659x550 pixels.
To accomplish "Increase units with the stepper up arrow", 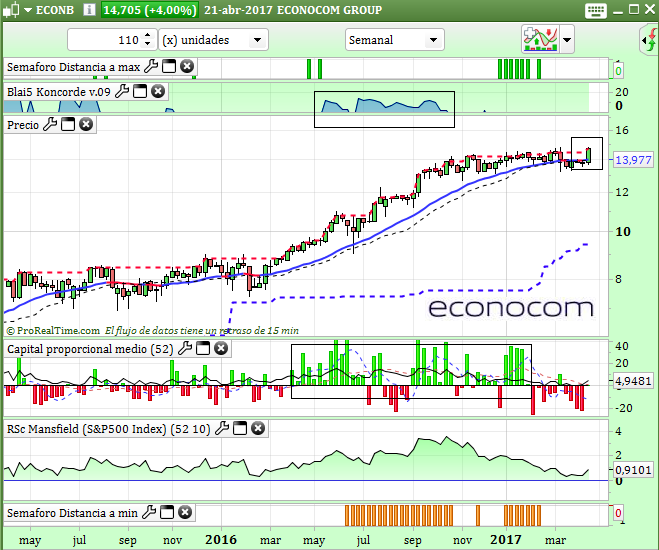I will (148, 35).
